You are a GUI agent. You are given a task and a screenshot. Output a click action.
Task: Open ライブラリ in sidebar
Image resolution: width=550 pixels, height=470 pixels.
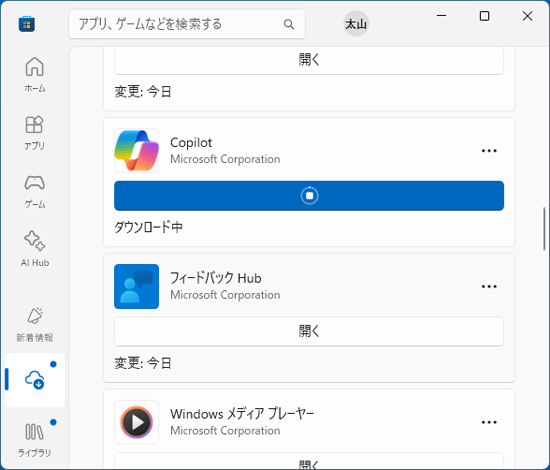coord(34,438)
